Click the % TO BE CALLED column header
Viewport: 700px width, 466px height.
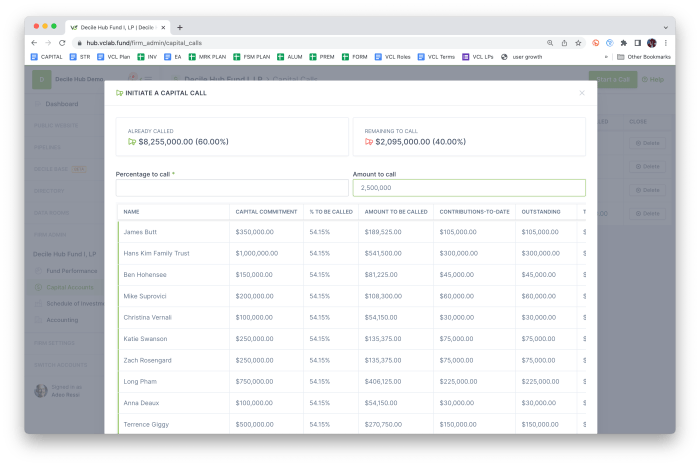(331, 212)
